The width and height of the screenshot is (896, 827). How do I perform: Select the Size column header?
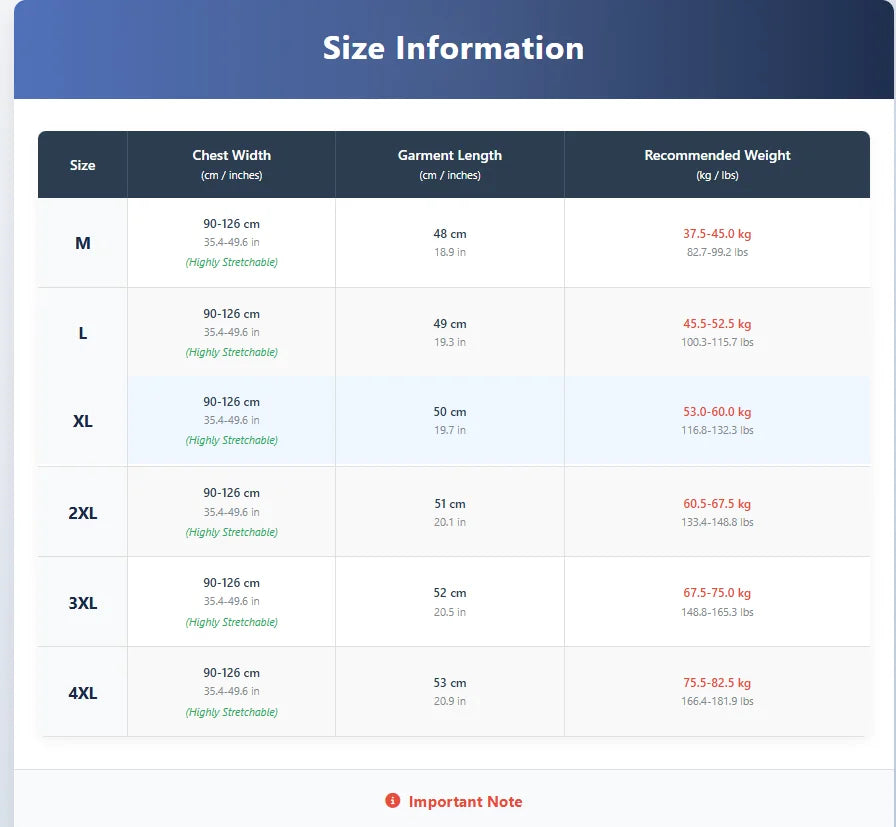pyautogui.click(x=83, y=165)
